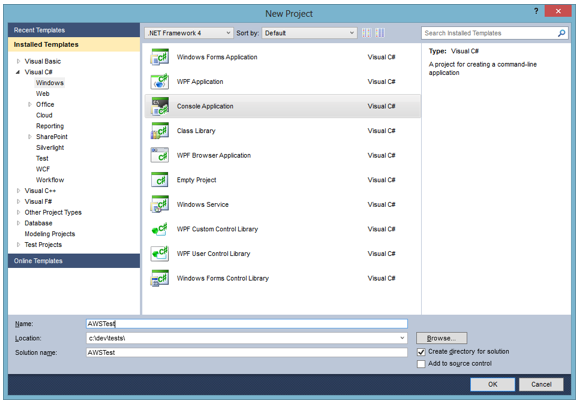Screen dimensions: 580x406
Task: Select Class Library template name
Action: [196, 131]
